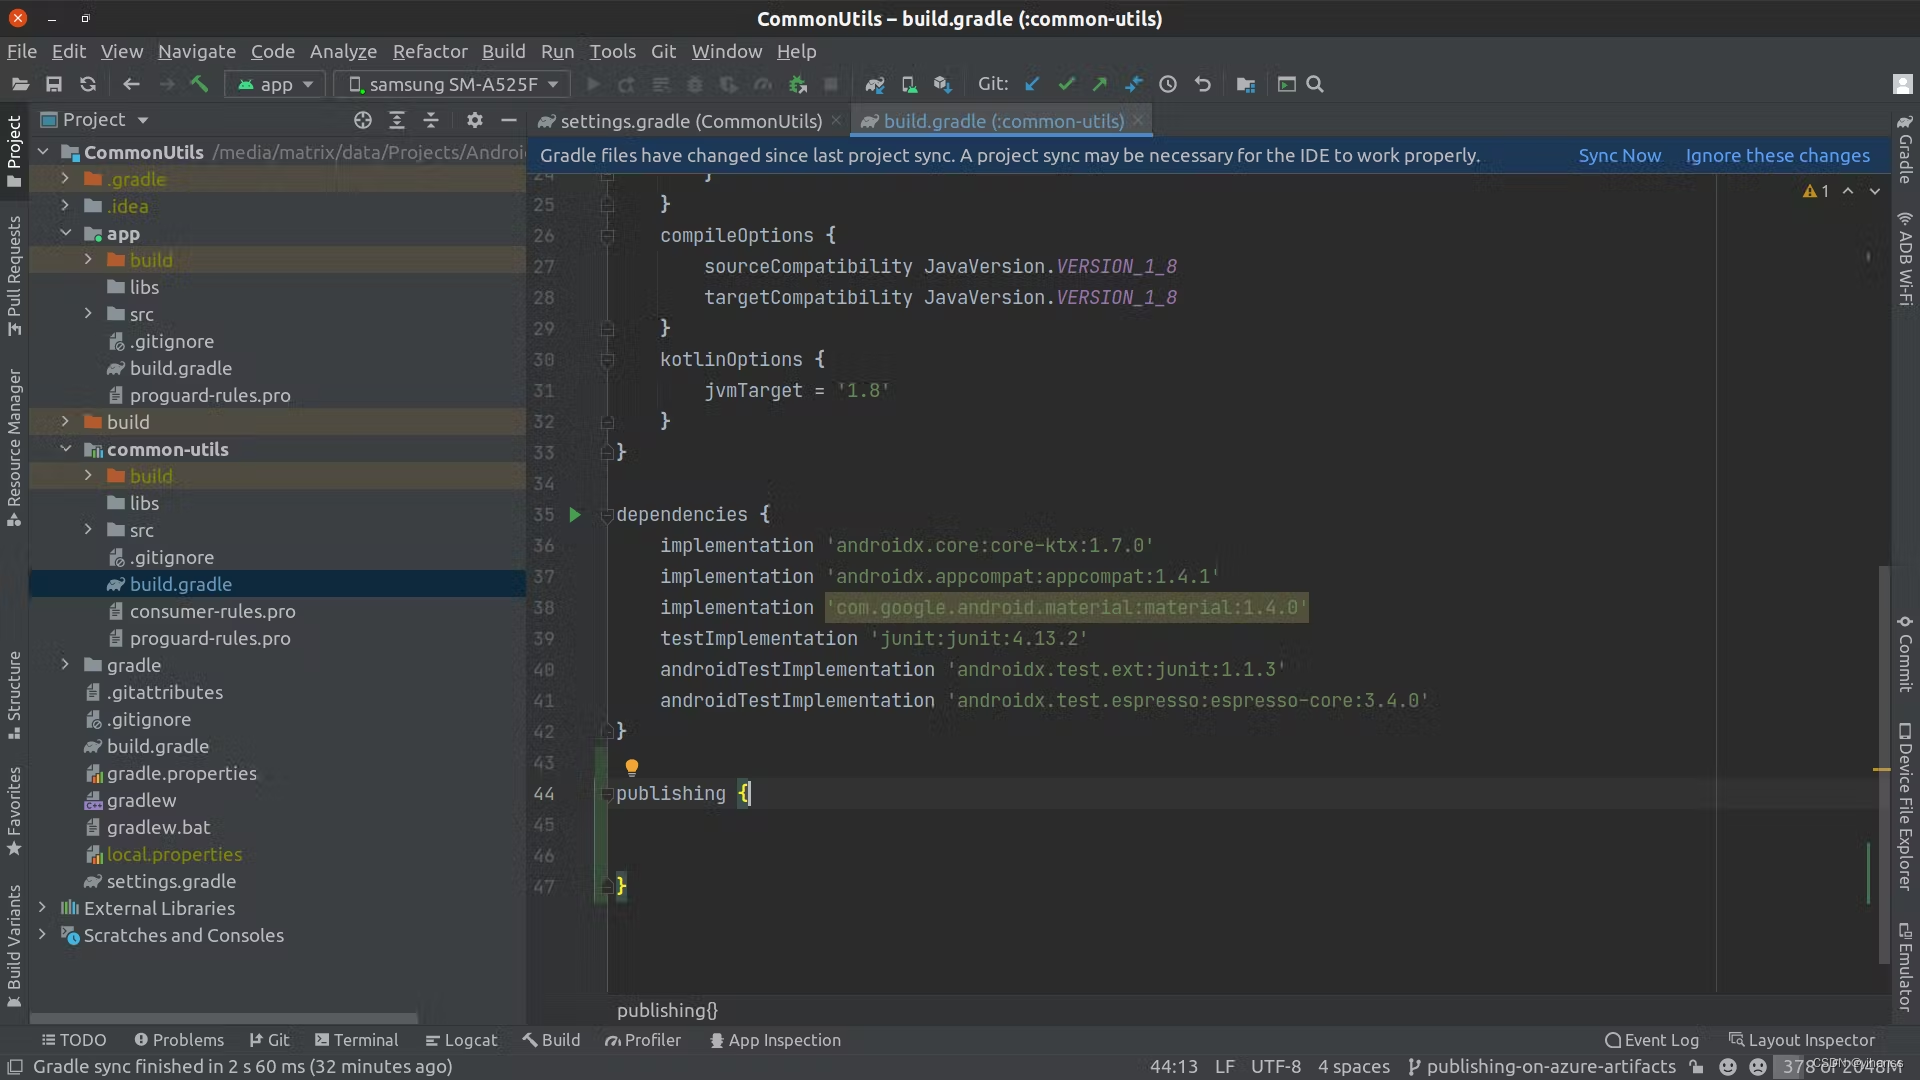Click the memory usage indicator bar
The height and width of the screenshot is (1080, 1920).
[1840, 1067]
